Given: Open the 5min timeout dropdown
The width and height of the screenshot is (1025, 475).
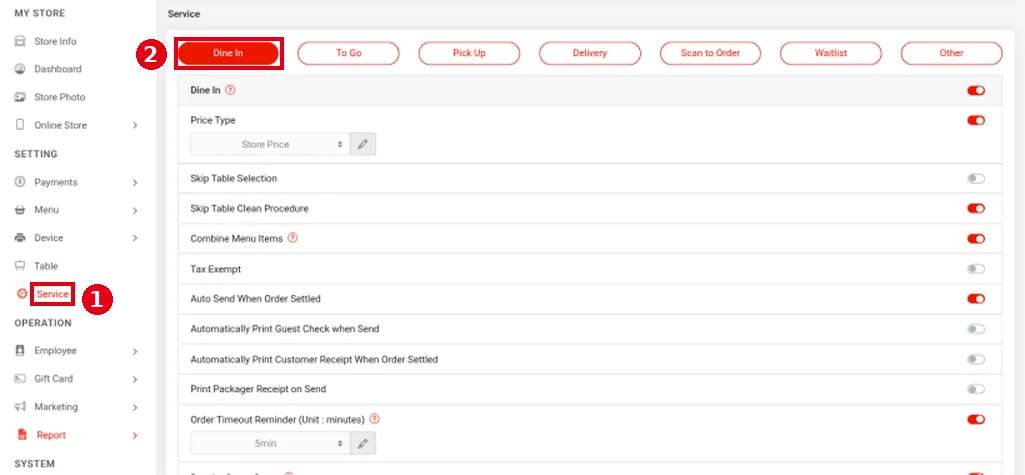Looking at the screenshot, I should (271, 444).
